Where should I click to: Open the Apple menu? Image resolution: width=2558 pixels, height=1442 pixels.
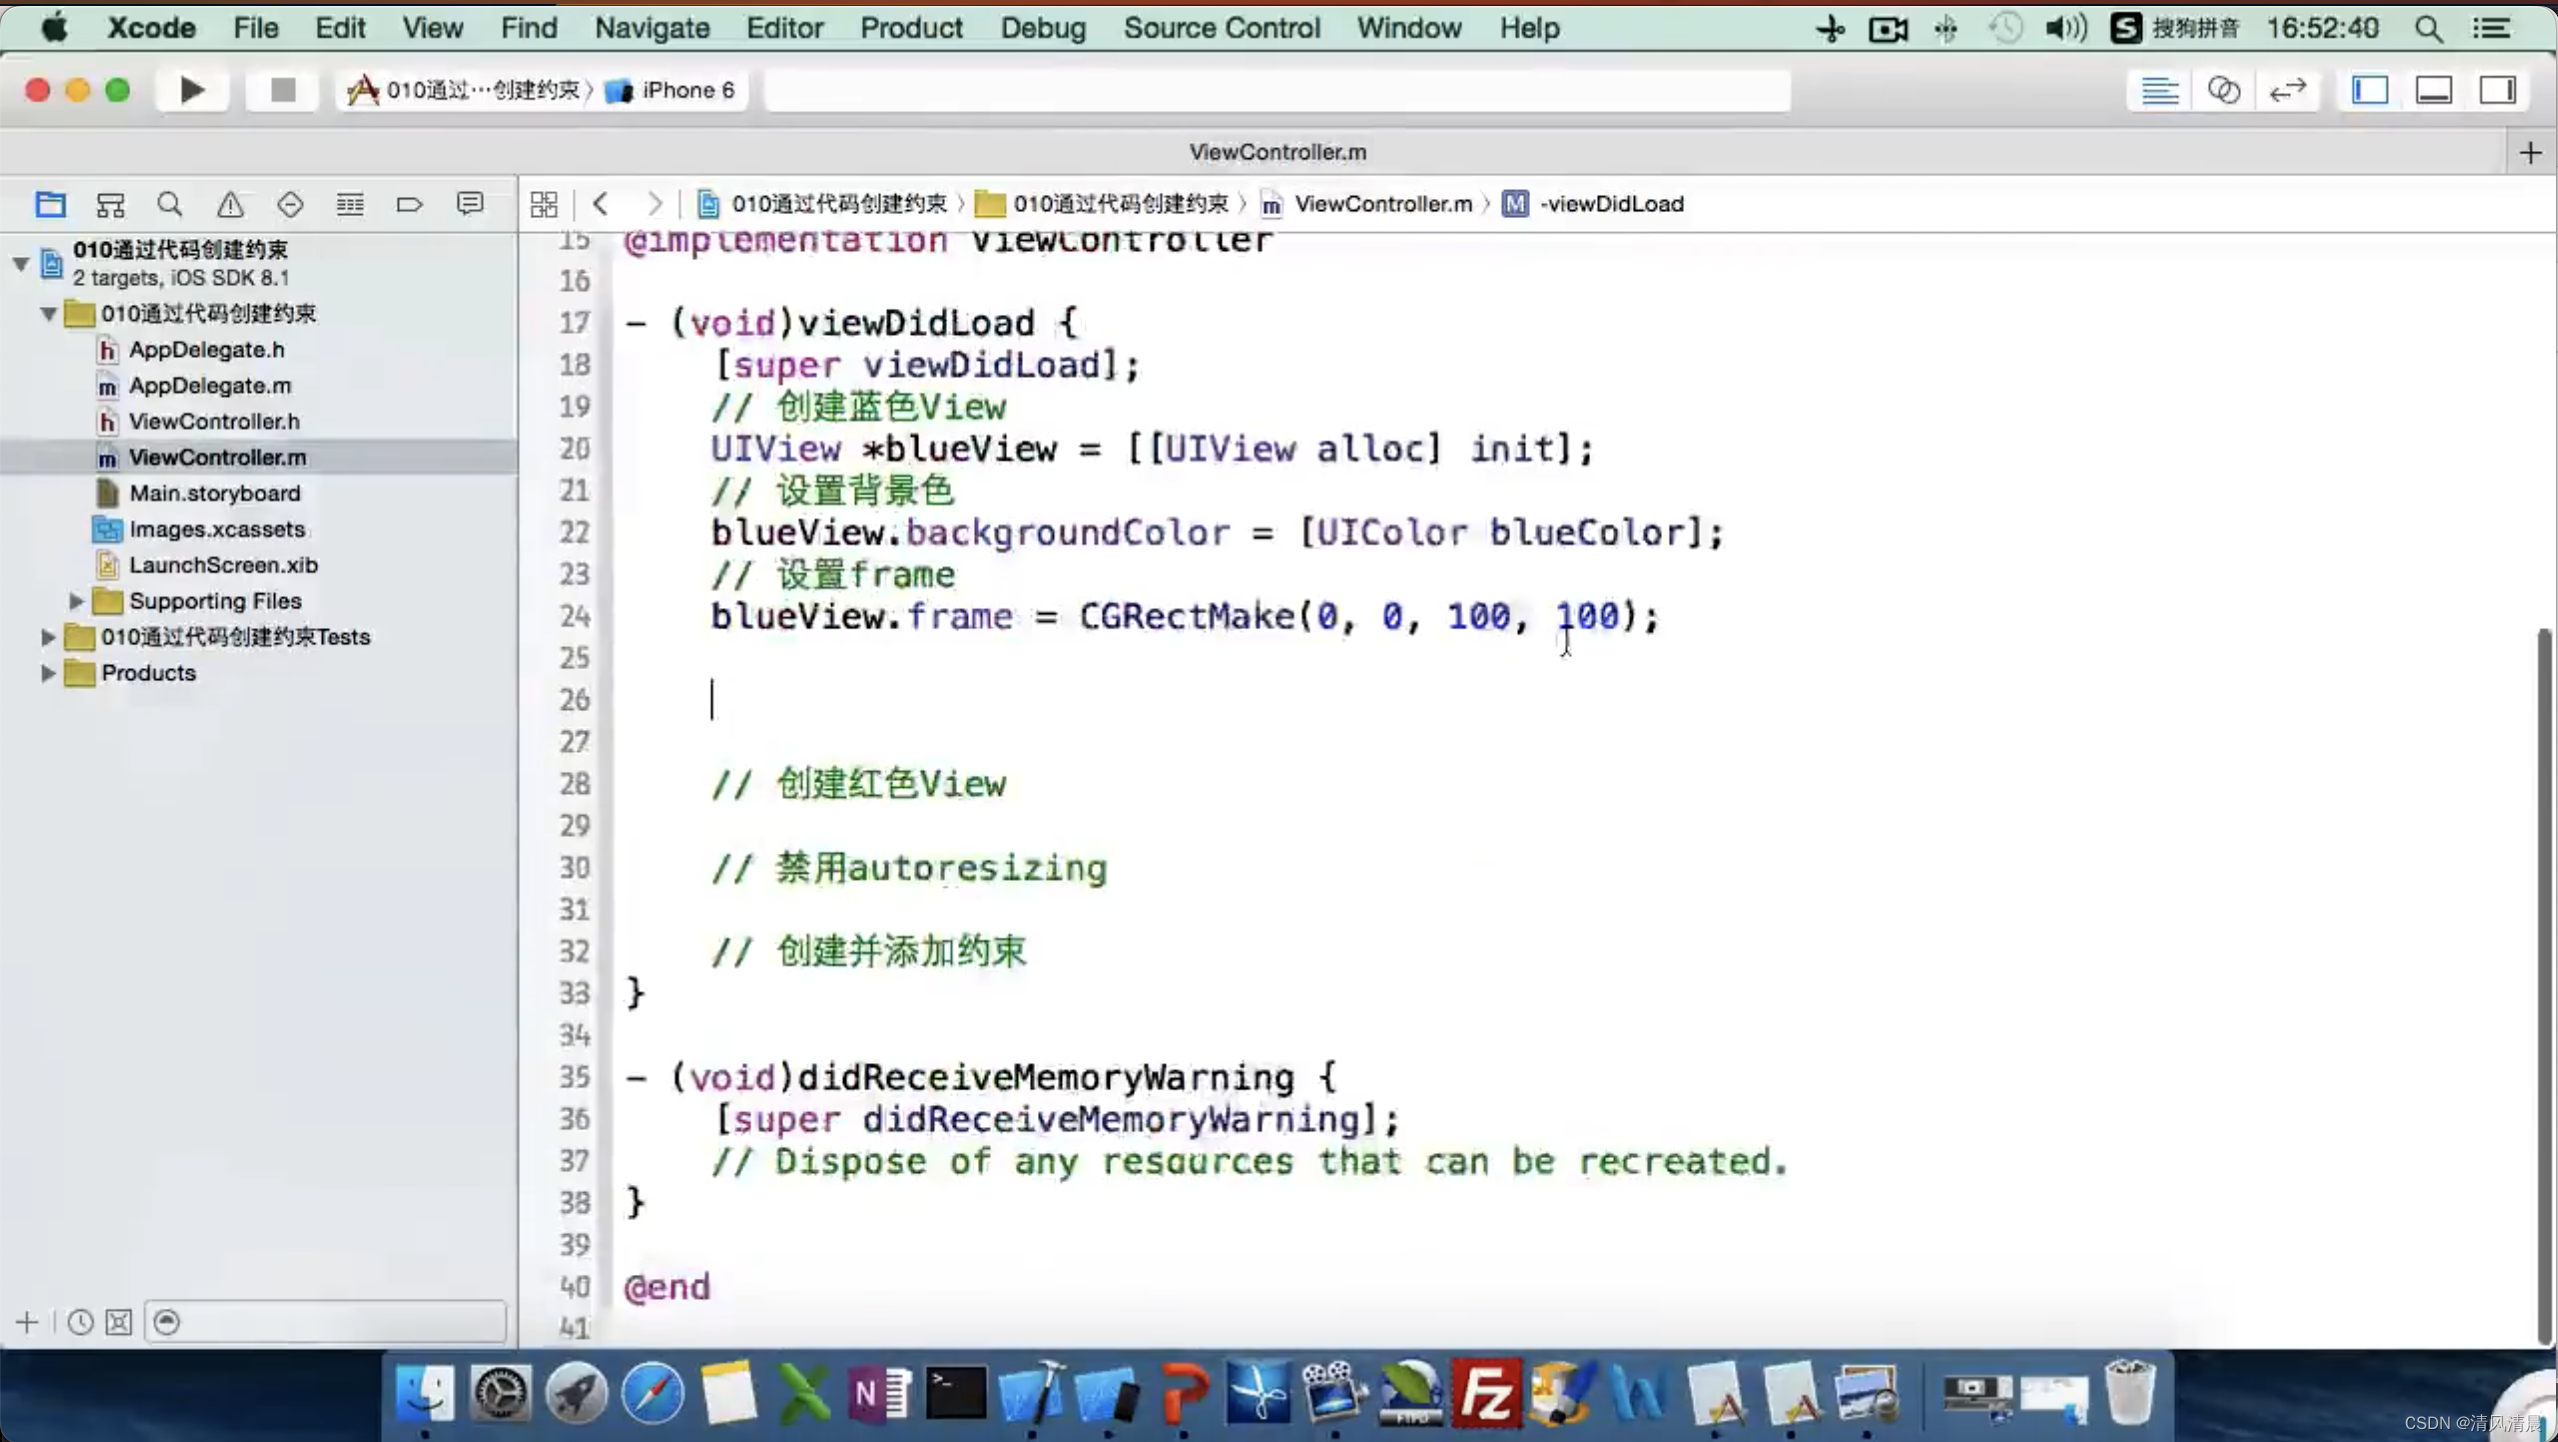tap(54, 28)
